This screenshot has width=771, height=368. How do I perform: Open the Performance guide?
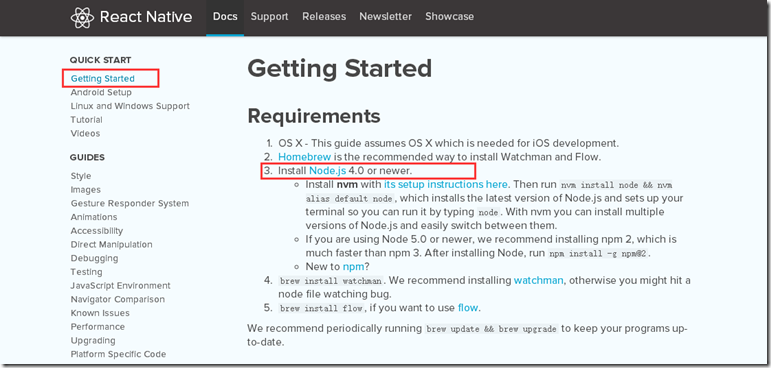(x=97, y=327)
